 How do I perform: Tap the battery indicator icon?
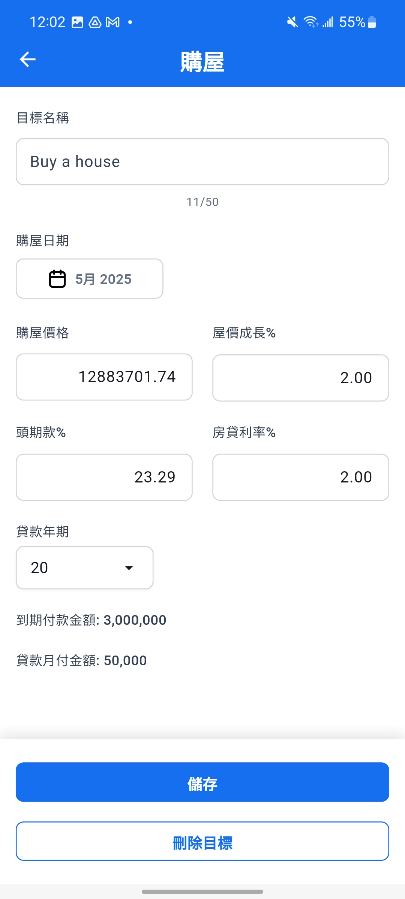click(372, 22)
